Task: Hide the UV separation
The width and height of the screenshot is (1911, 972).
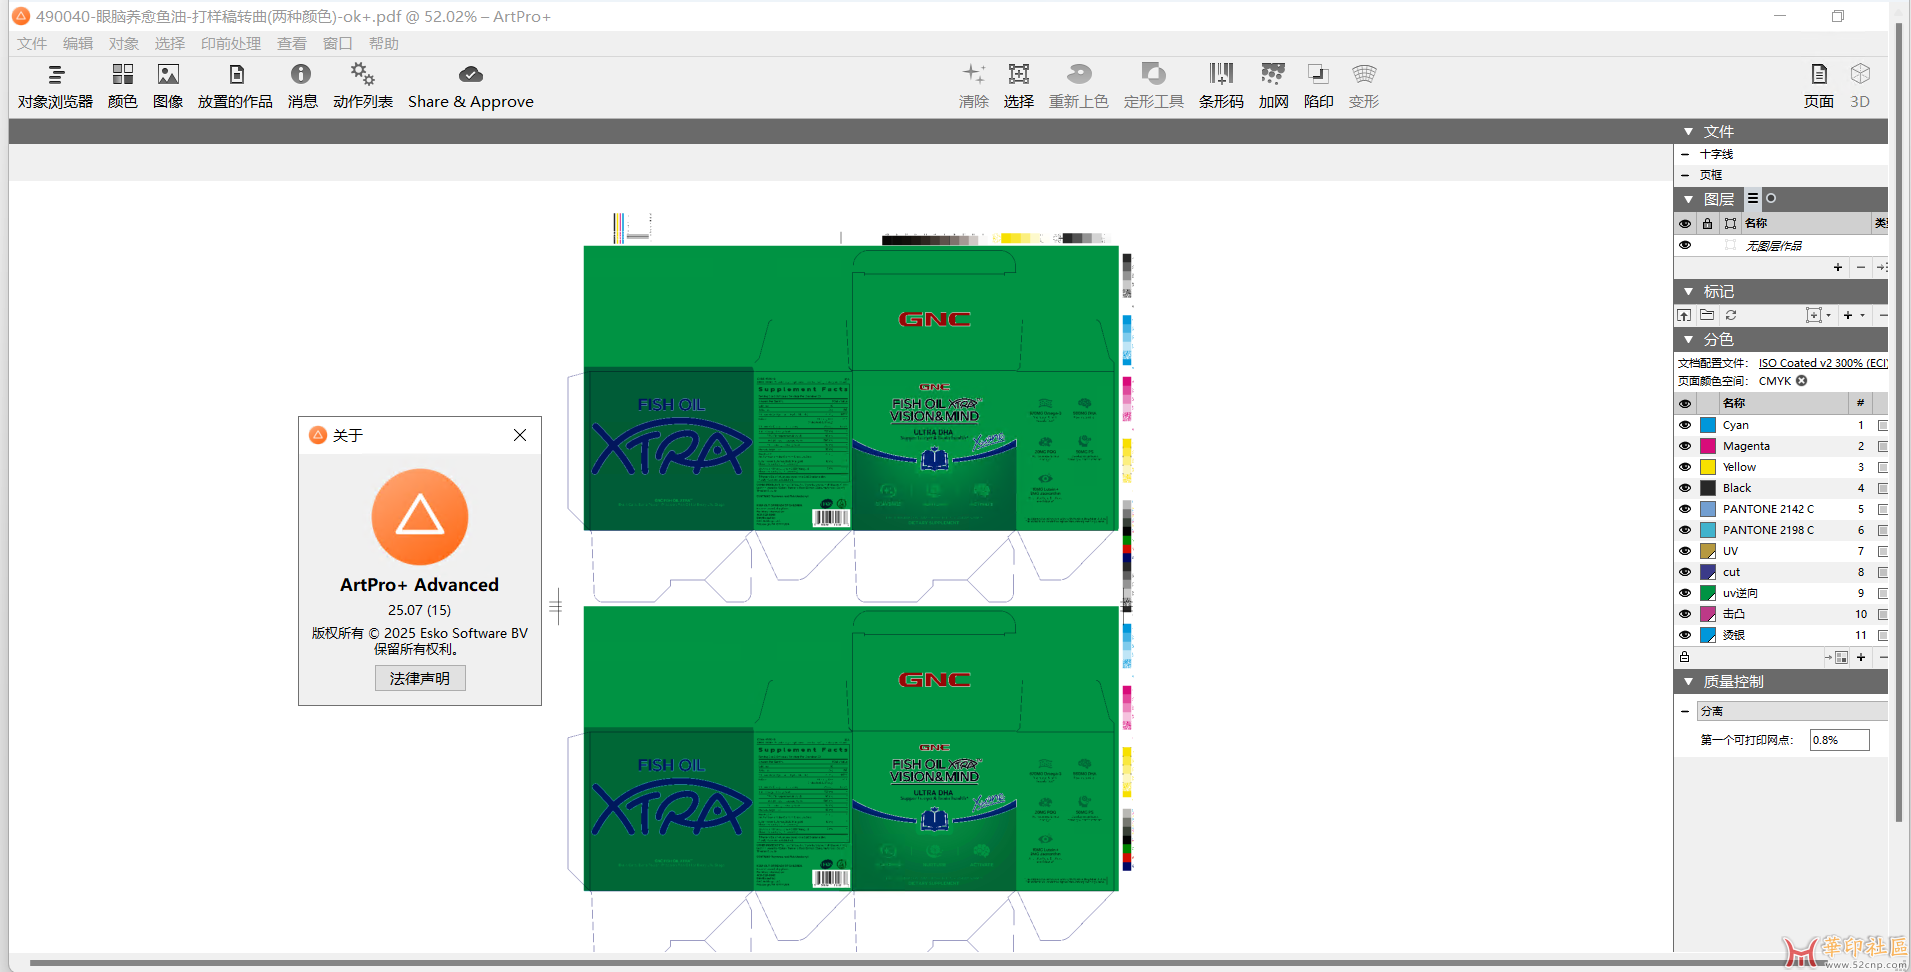Action: pyautogui.click(x=1685, y=551)
